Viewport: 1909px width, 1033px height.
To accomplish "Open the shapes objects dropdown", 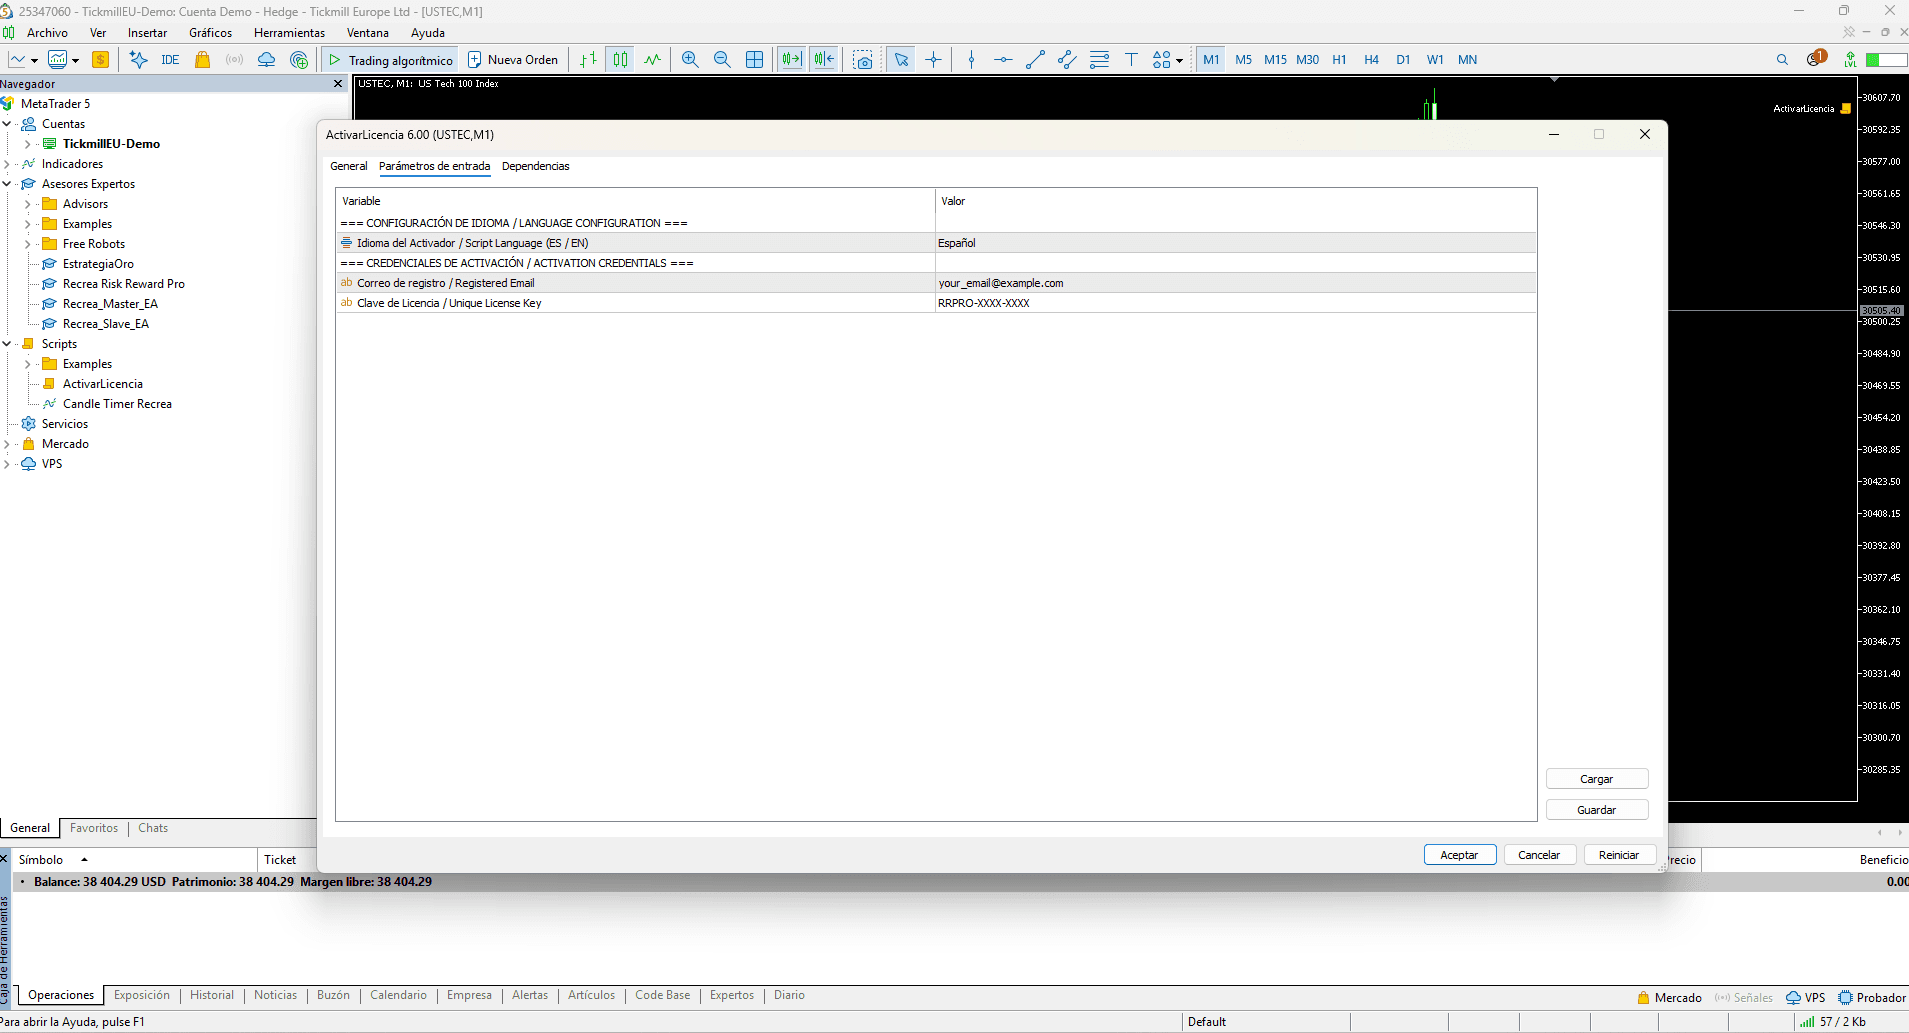I will point(1167,60).
